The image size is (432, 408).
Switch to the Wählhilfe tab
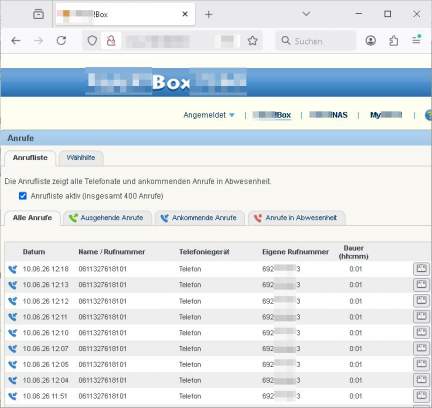81,158
